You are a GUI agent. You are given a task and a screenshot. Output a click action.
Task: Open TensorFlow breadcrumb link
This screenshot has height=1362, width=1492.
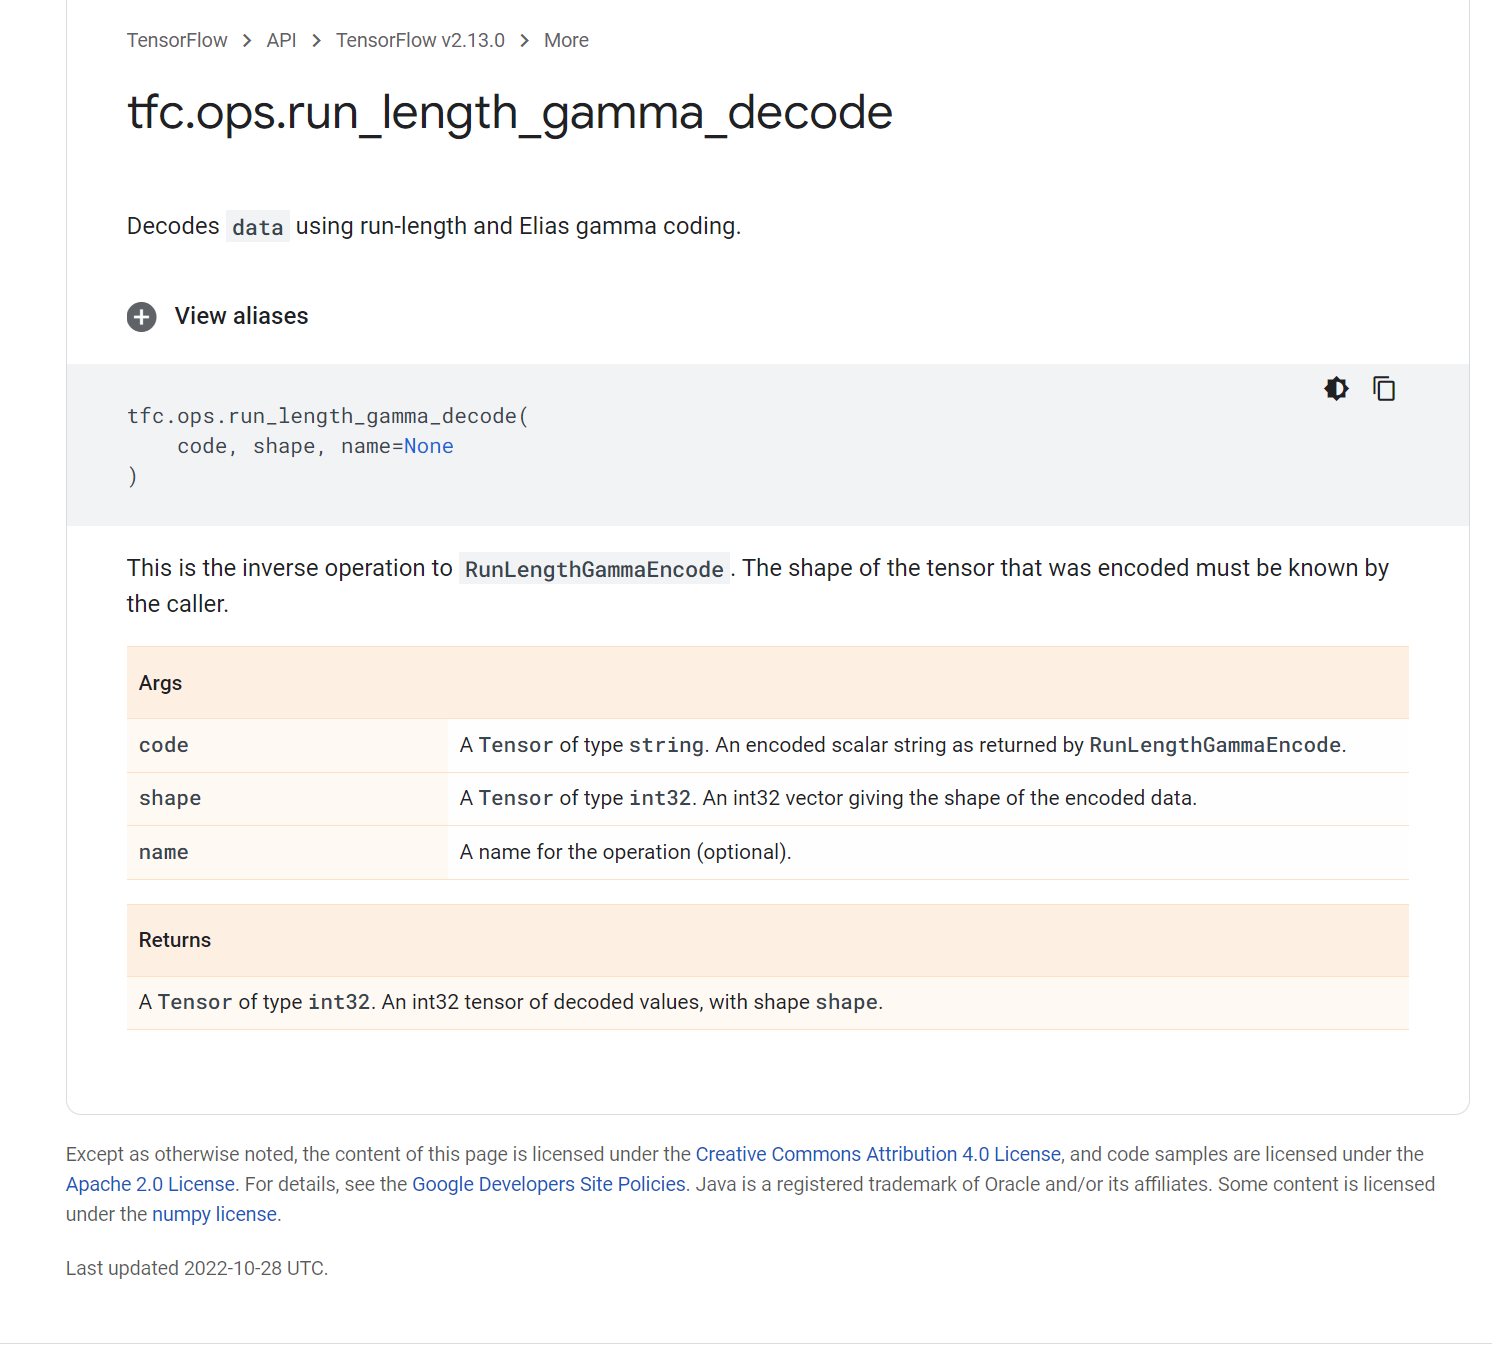[x=177, y=40]
